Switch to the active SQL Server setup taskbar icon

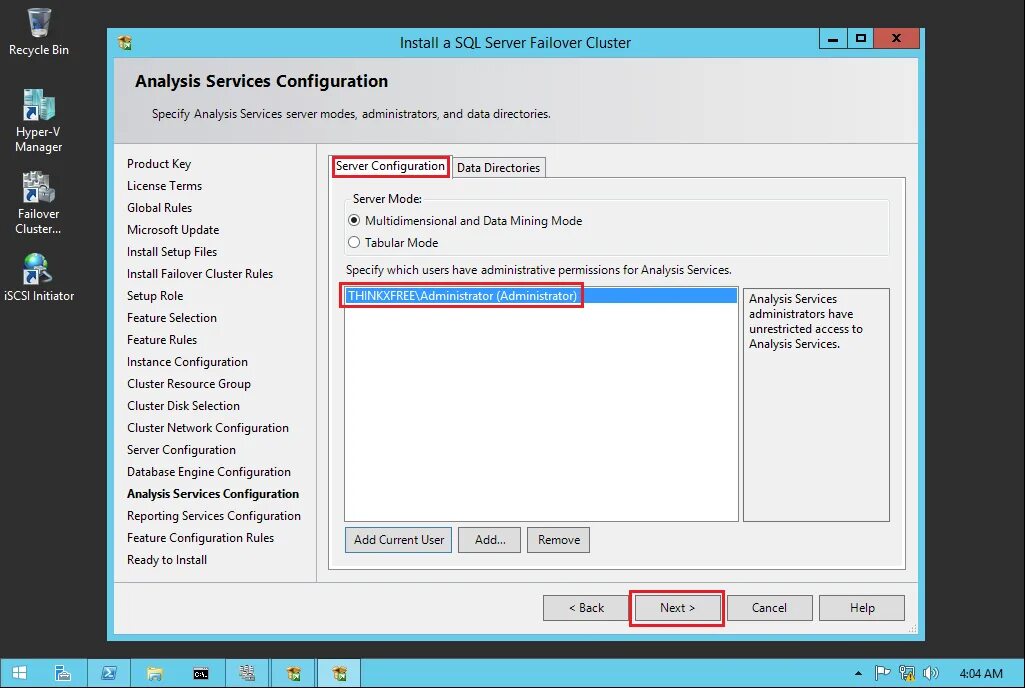pos(339,673)
